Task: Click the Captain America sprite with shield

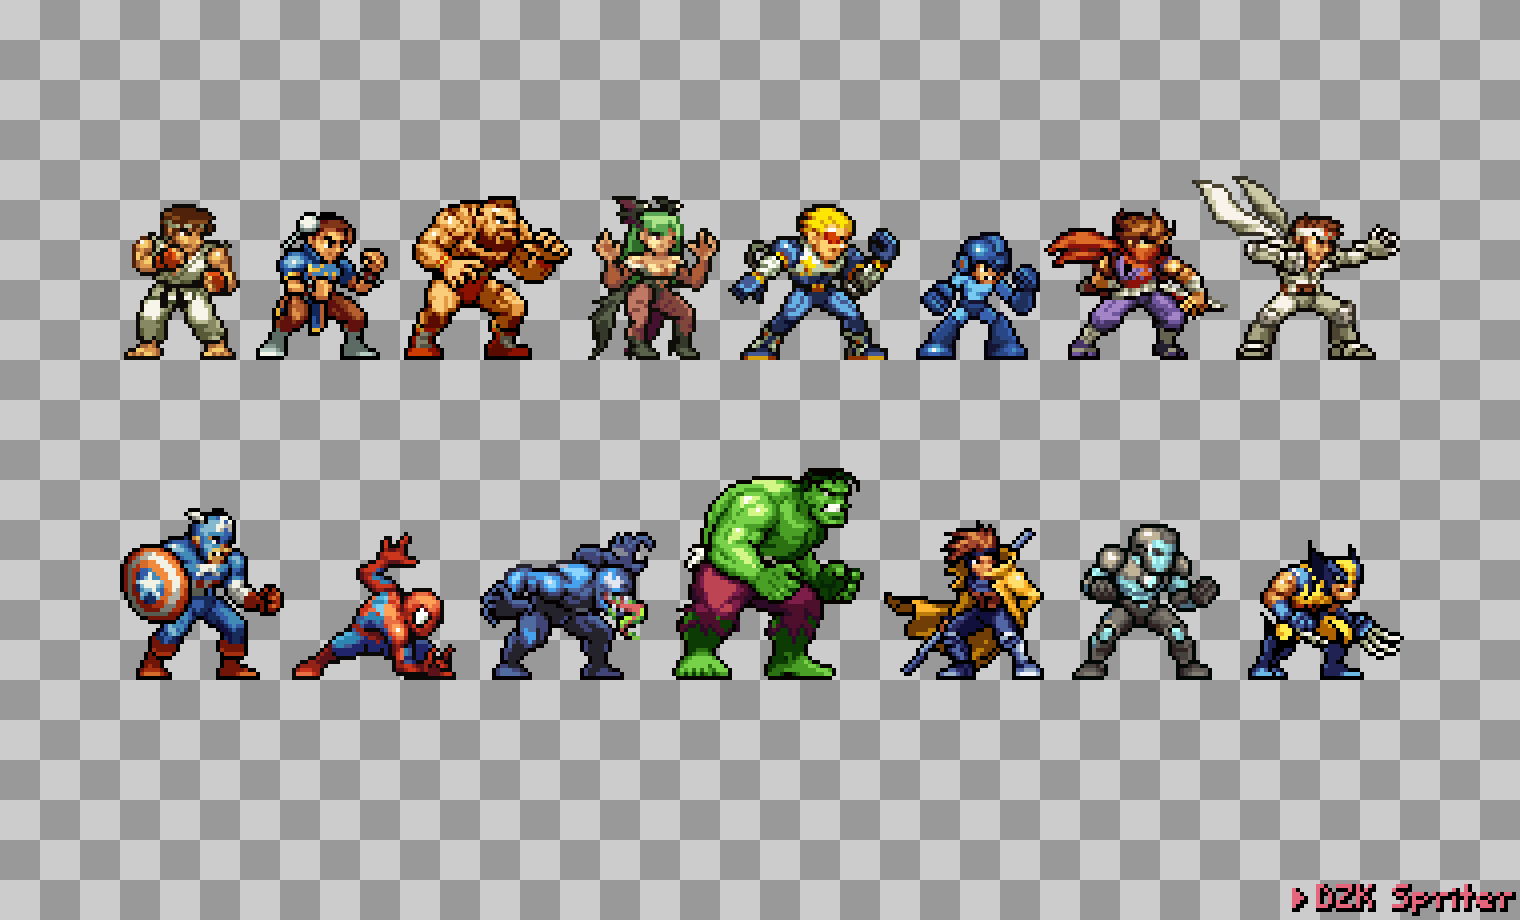Action: [x=203, y=594]
